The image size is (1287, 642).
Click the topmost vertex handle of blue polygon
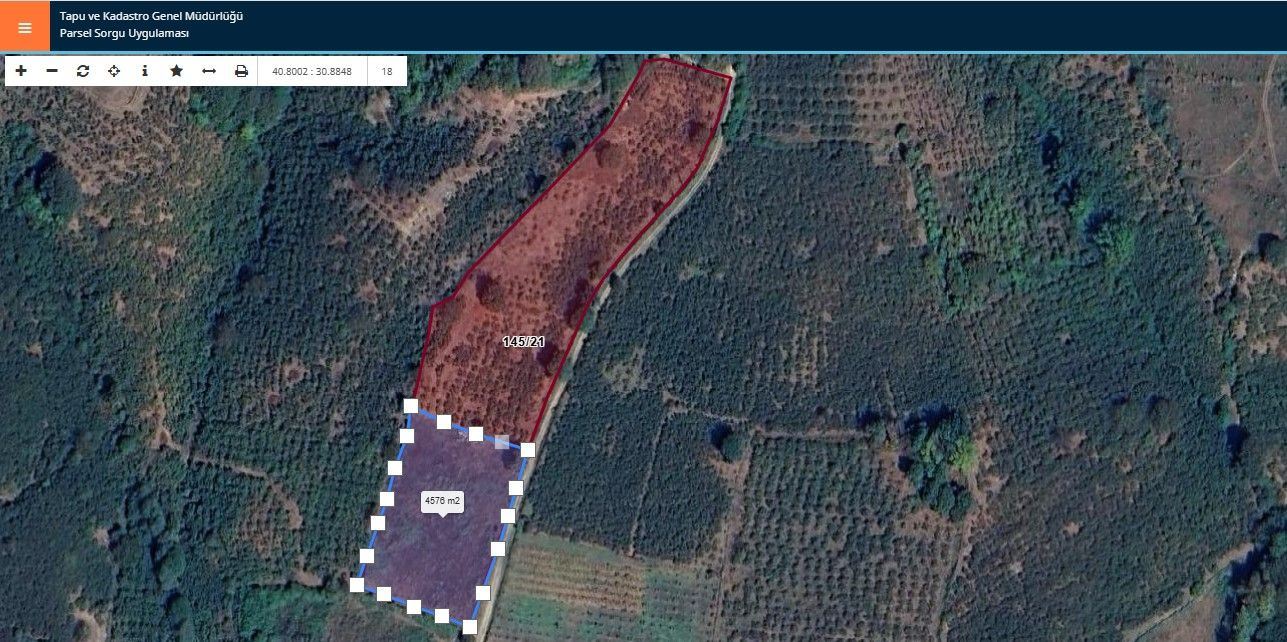pos(410,405)
